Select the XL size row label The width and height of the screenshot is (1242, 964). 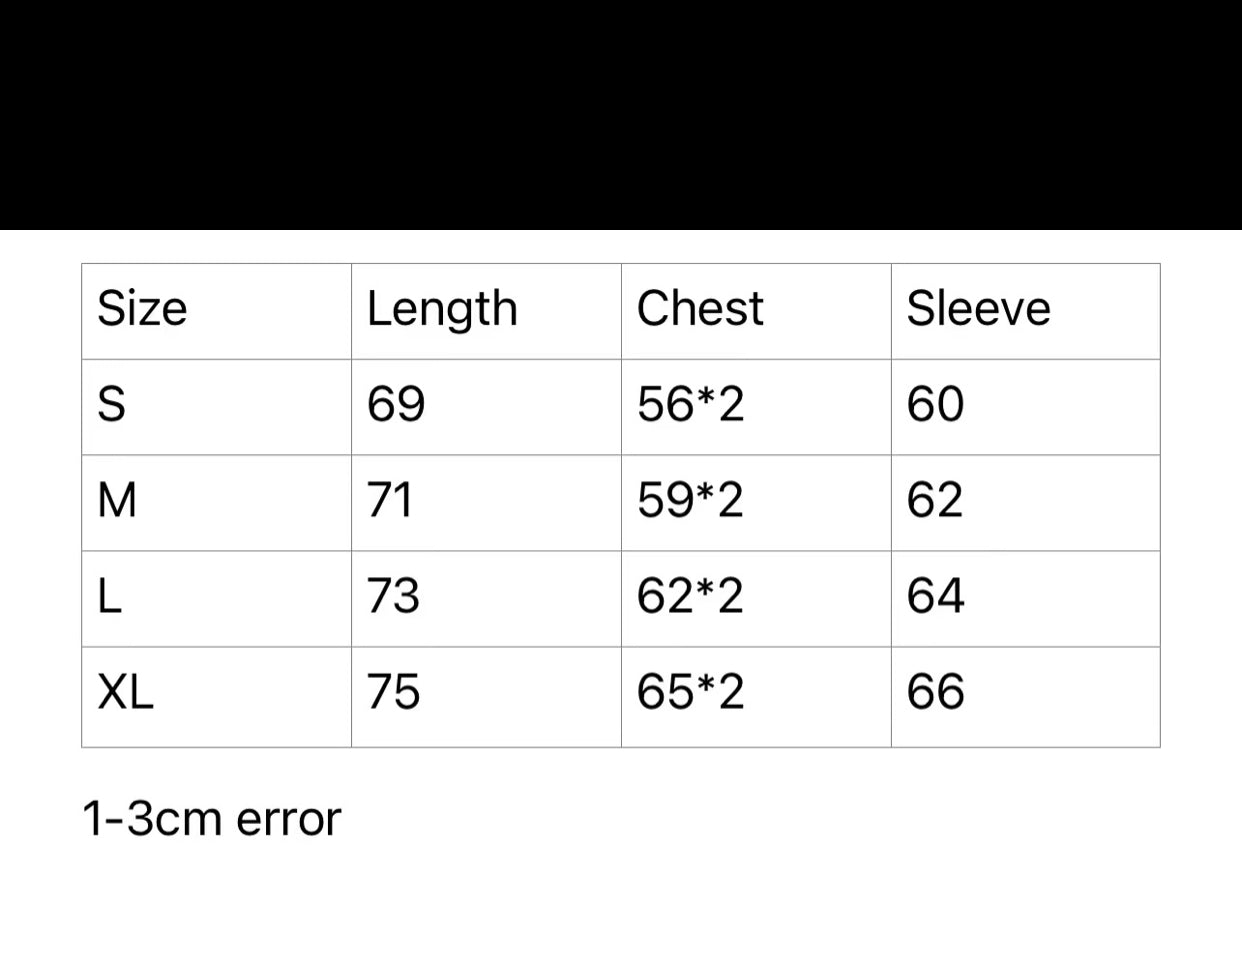(126, 692)
